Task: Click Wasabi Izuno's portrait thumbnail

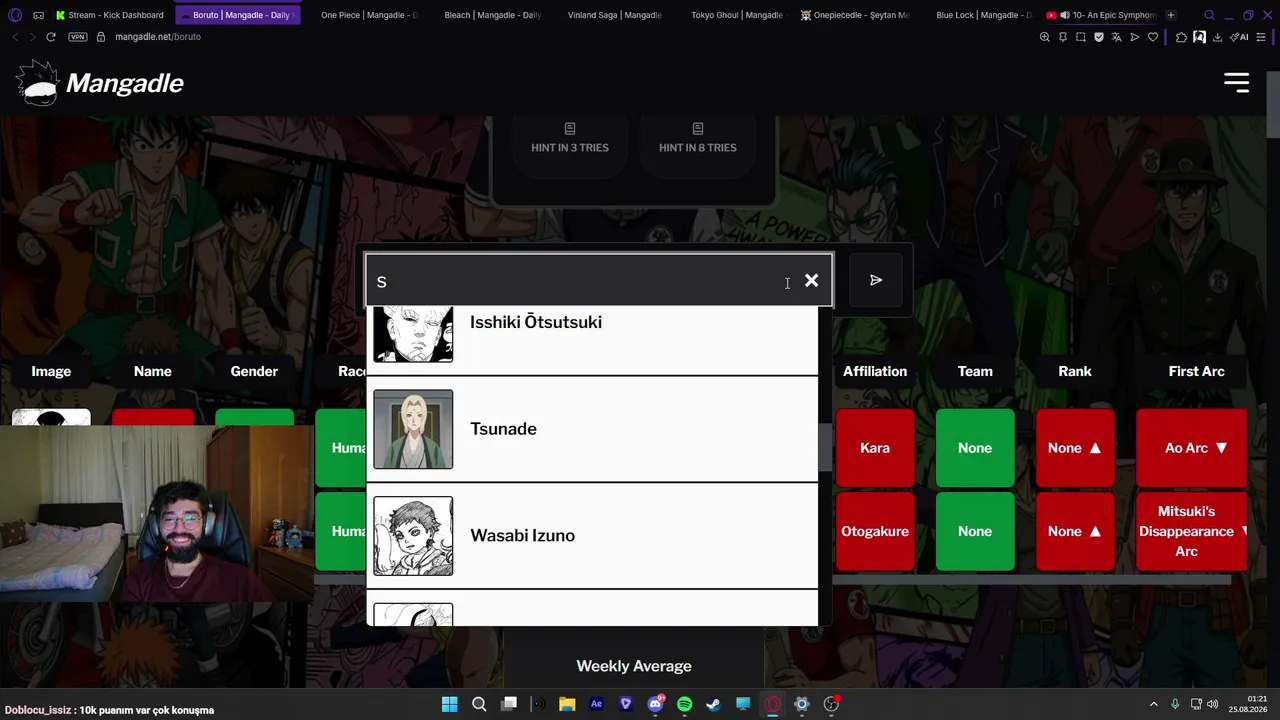Action: 413,536
